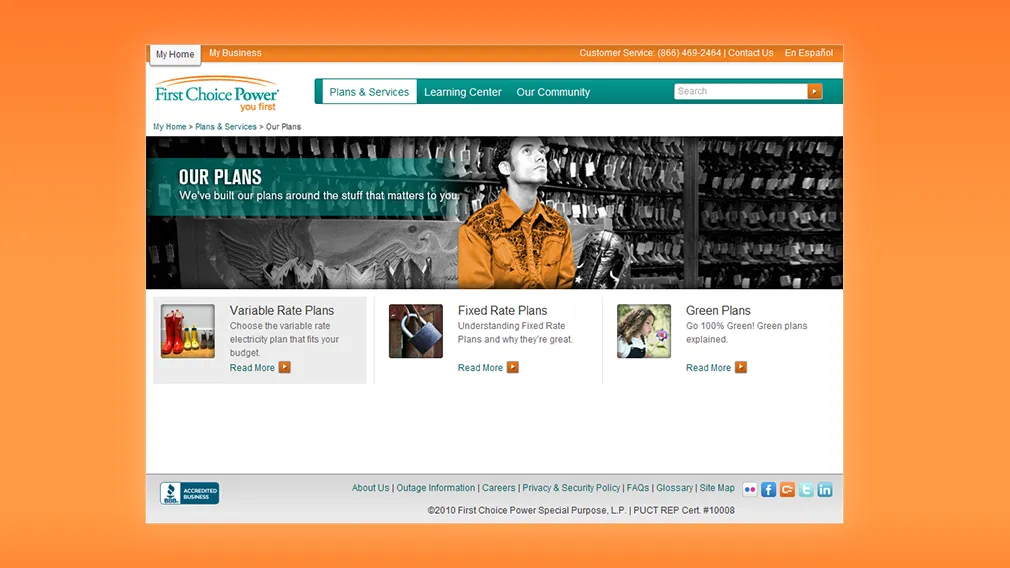Open the Flickr social icon
This screenshot has width=1010, height=568.
pos(749,489)
